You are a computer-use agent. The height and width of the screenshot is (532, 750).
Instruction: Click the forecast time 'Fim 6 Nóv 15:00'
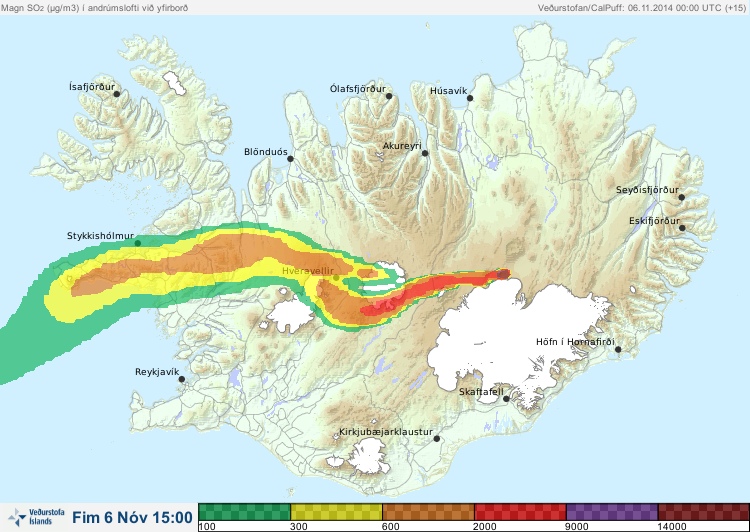click(132, 517)
